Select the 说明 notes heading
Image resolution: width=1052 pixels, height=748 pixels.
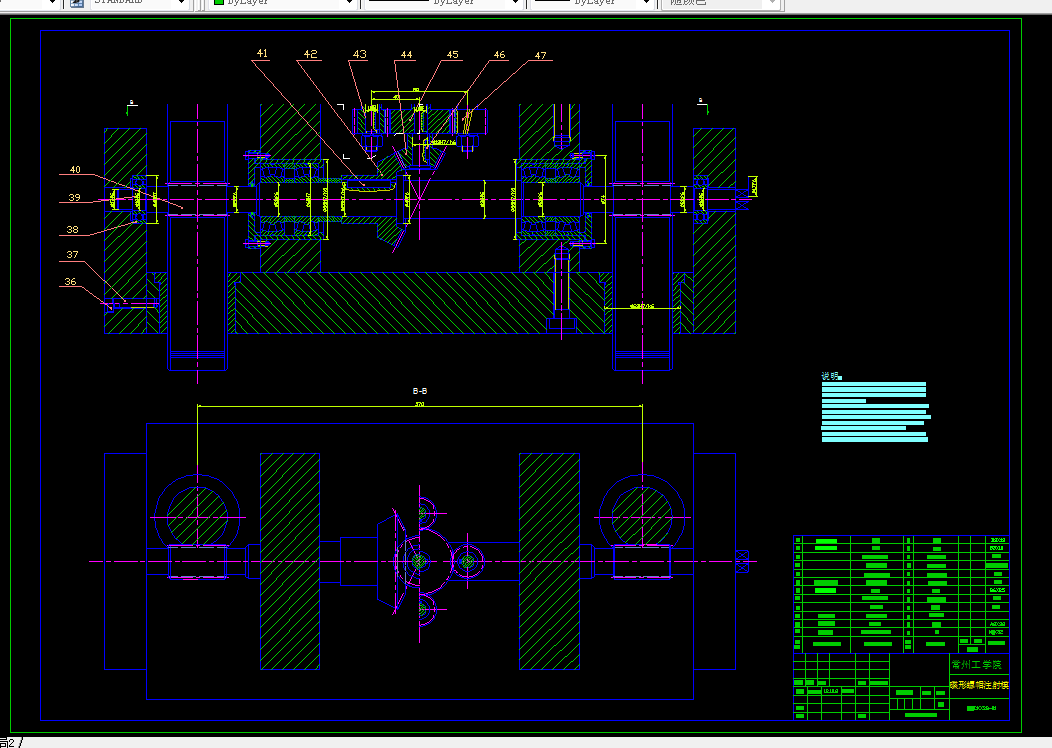pyautogui.click(x=831, y=376)
